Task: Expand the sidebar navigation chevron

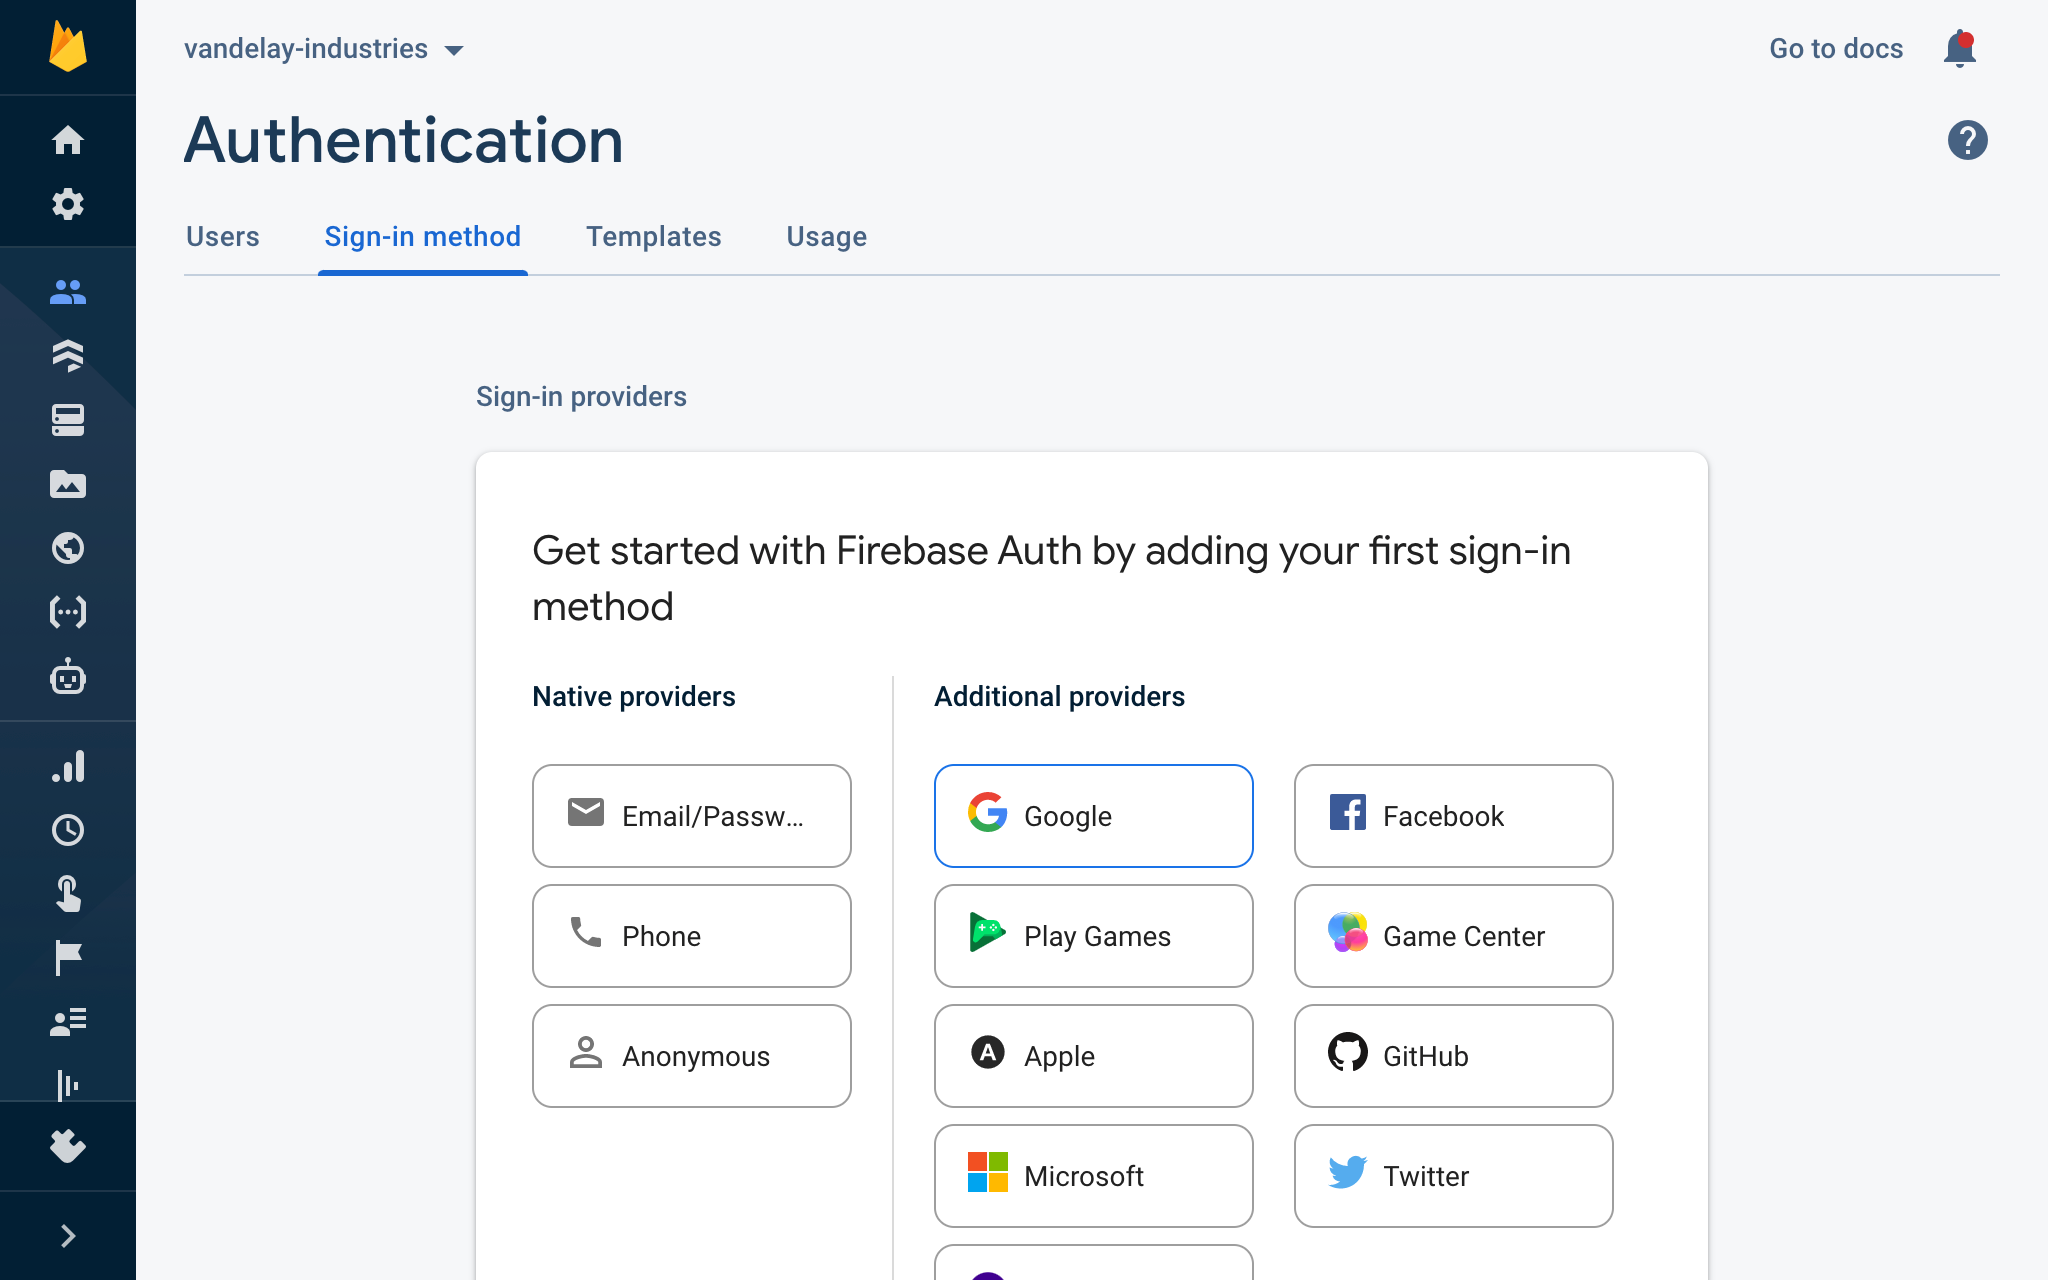Action: pyautogui.click(x=68, y=1236)
